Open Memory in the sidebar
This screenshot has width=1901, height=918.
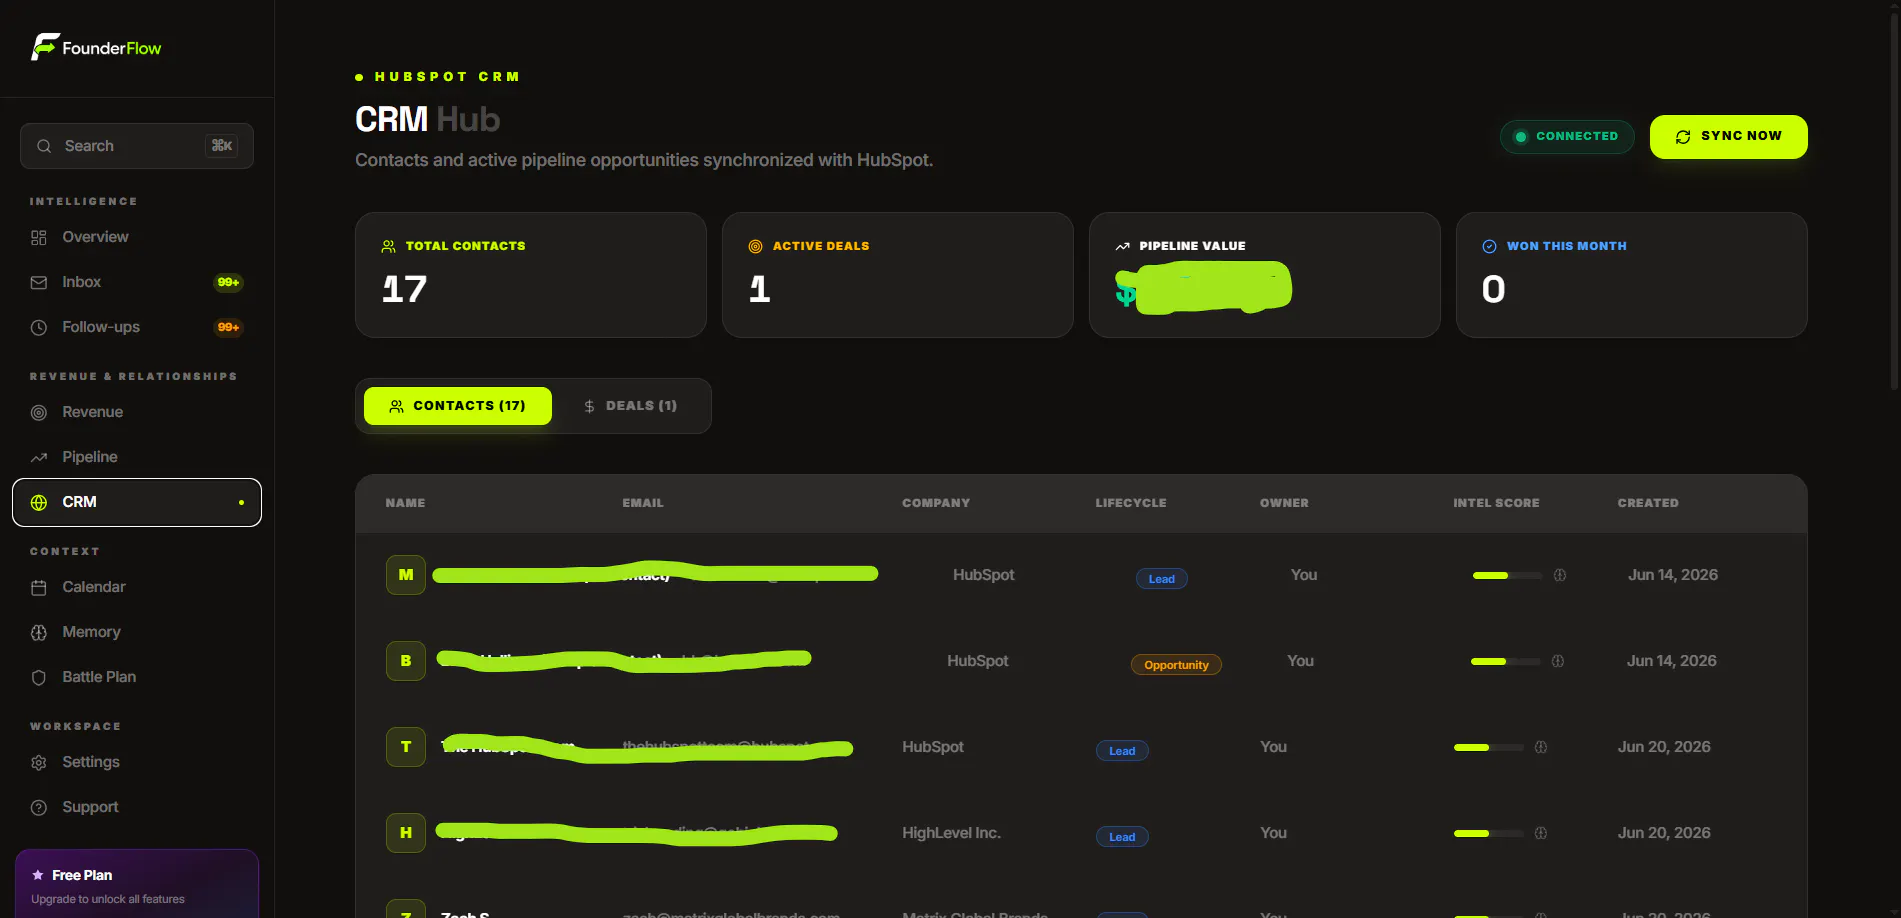click(137, 632)
